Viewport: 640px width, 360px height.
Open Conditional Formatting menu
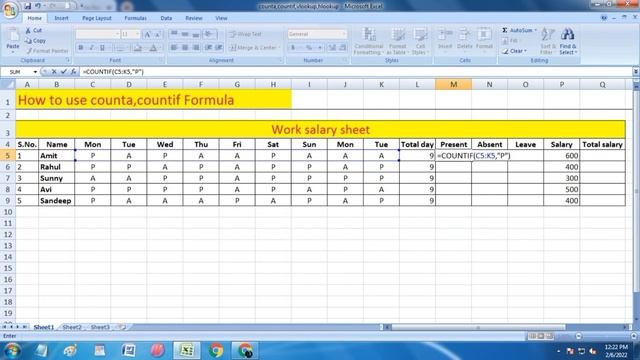pos(369,41)
